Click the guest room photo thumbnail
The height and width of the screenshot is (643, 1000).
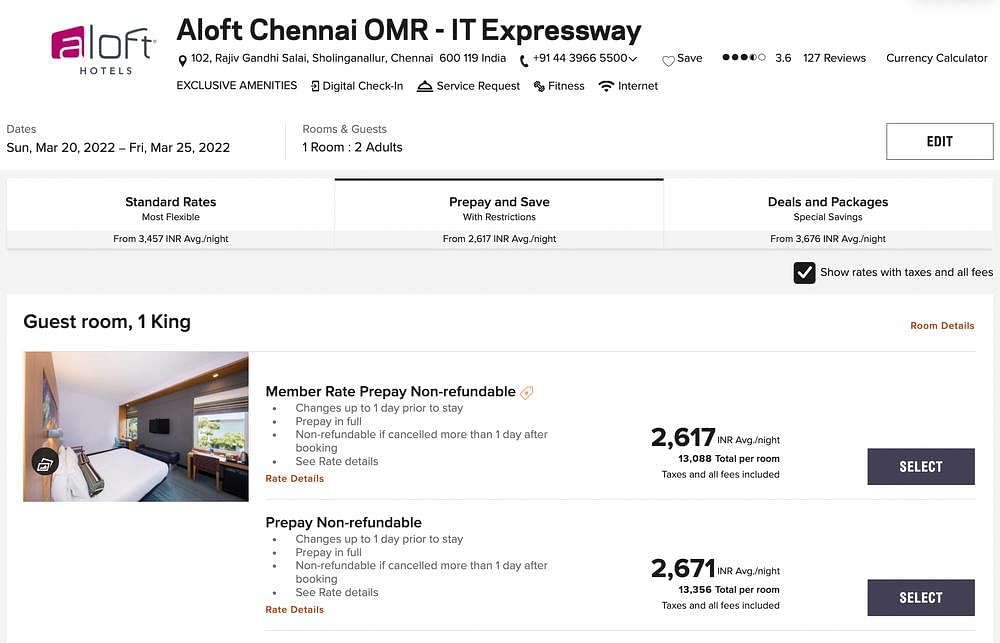coord(136,426)
